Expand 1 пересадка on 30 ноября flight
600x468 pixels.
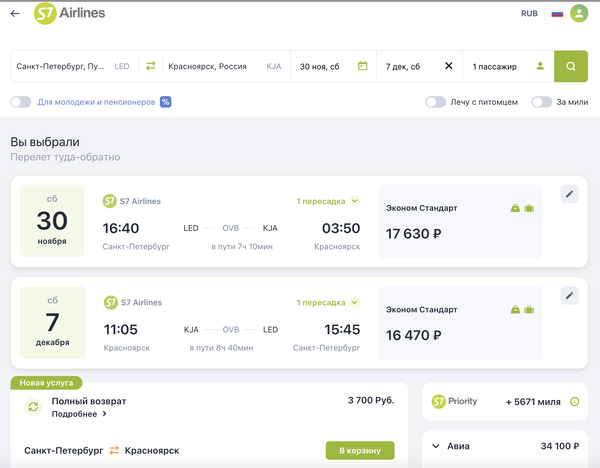(x=328, y=201)
